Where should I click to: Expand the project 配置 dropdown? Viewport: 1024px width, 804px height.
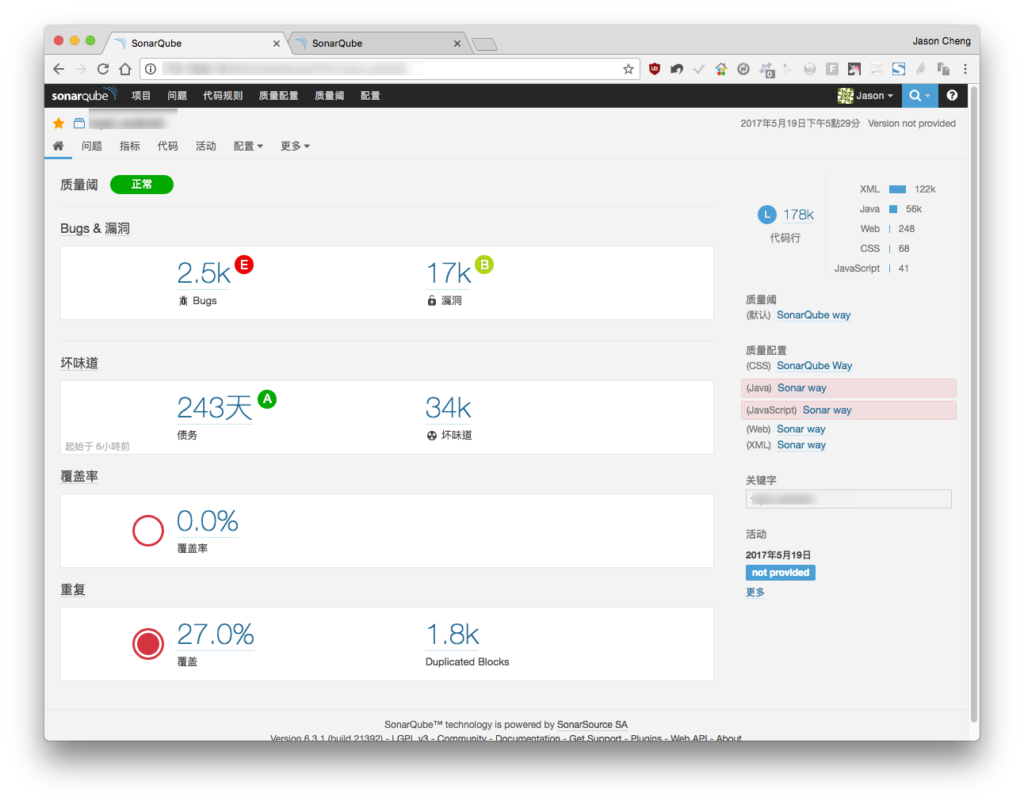pos(248,146)
